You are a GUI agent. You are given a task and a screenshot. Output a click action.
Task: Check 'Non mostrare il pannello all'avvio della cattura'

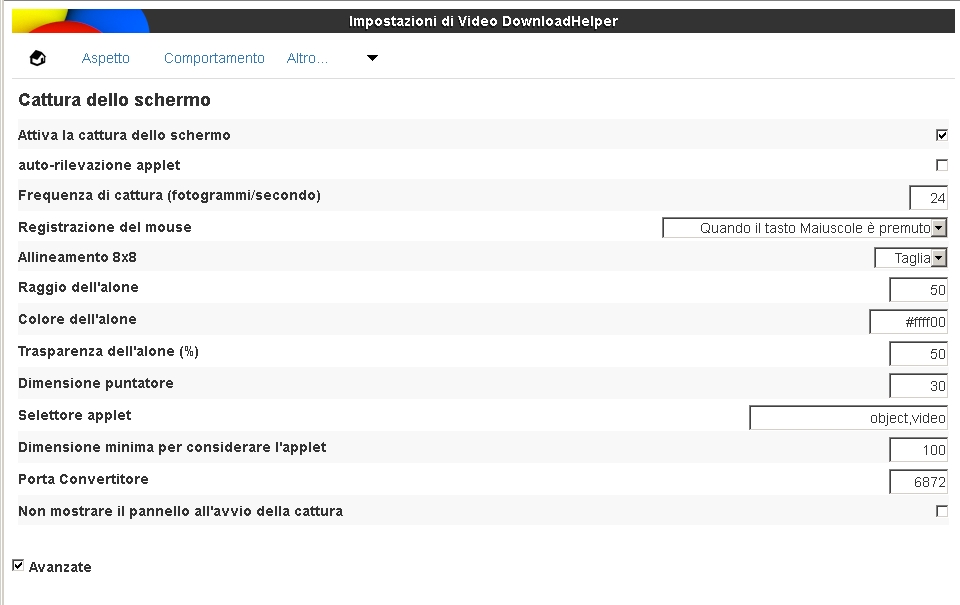click(x=942, y=511)
